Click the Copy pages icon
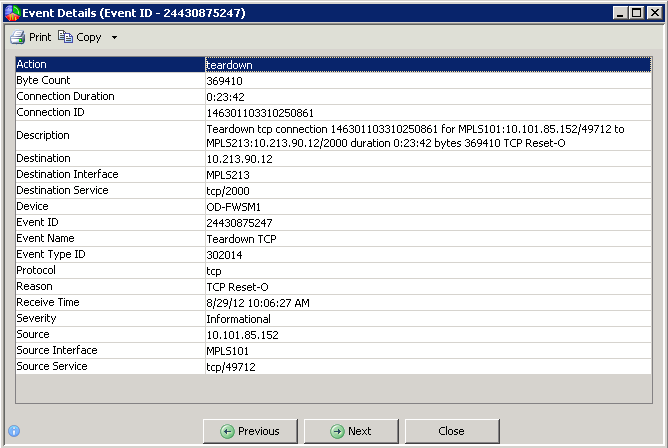668x448 pixels. pyautogui.click(x=65, y=37)
